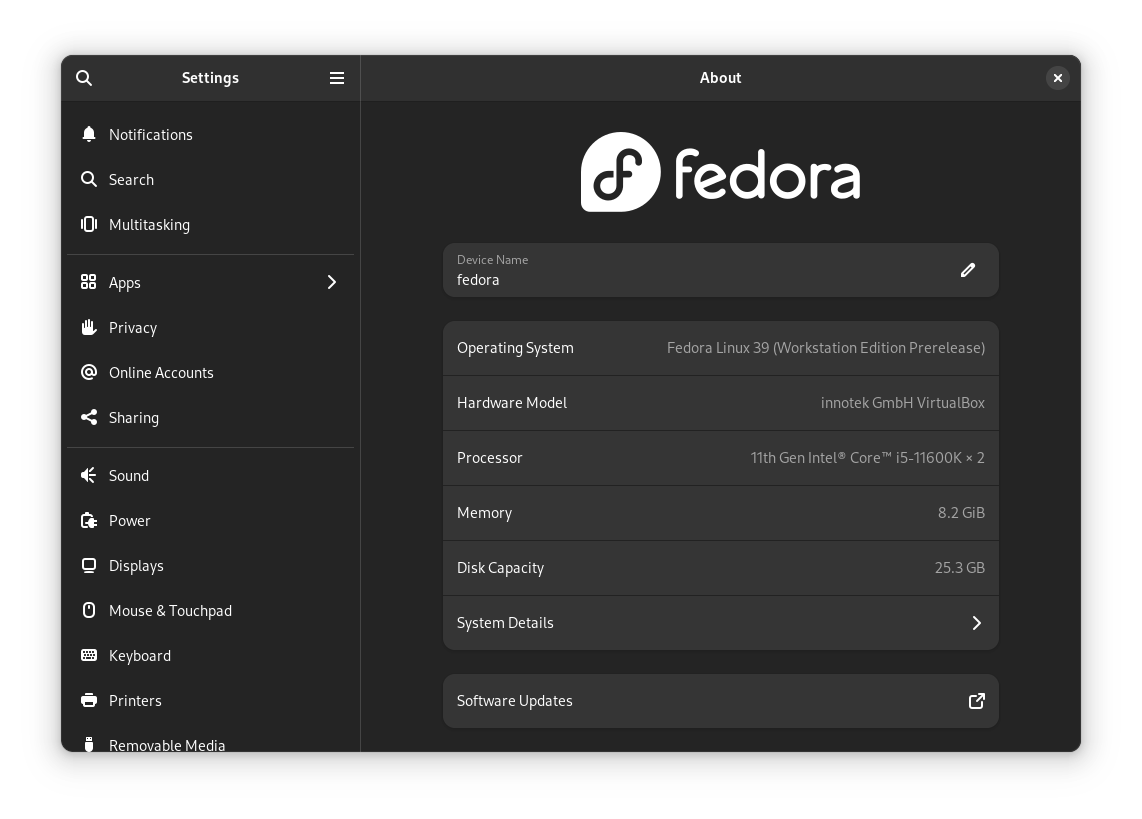Edit the device name using the pencil icon
The image size is (1142, 819).
click(967, 270)
